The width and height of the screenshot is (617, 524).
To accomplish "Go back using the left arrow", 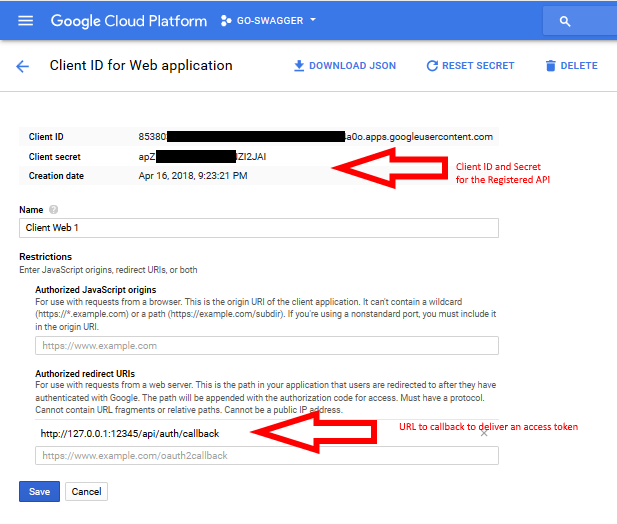I will click(x=22, y=66).
